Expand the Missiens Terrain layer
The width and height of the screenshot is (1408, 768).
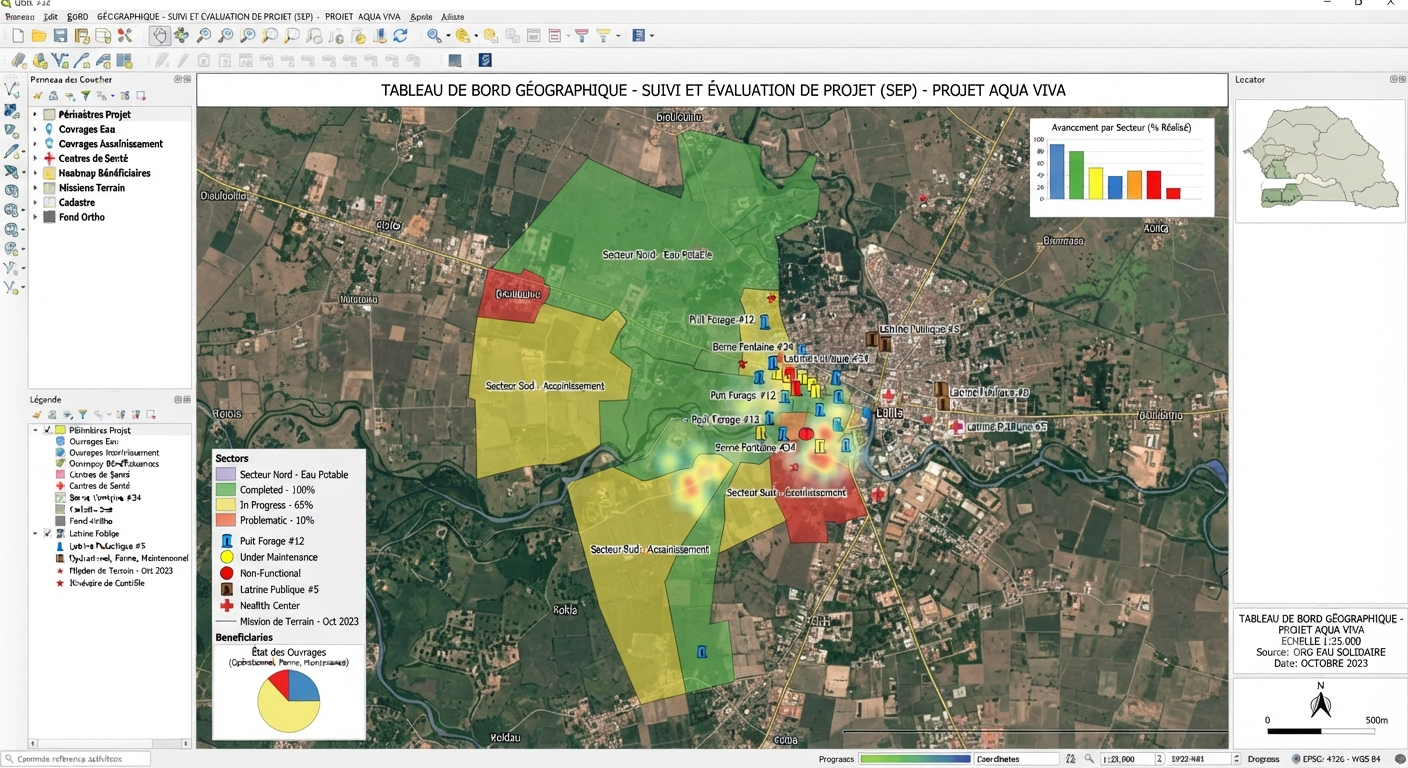point(35,188)
